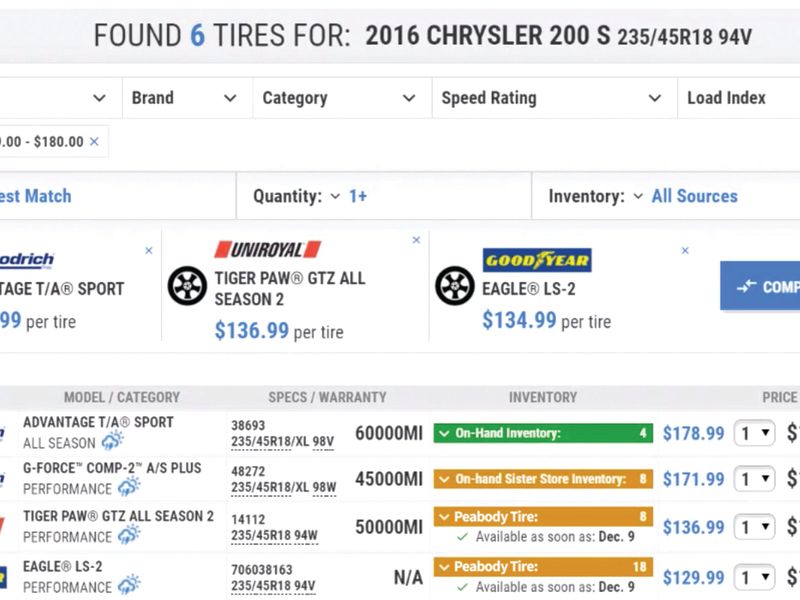Click the $178.99 price
Image resolution: width=800 pixels, height=600 pixels.
coord(693,434)
